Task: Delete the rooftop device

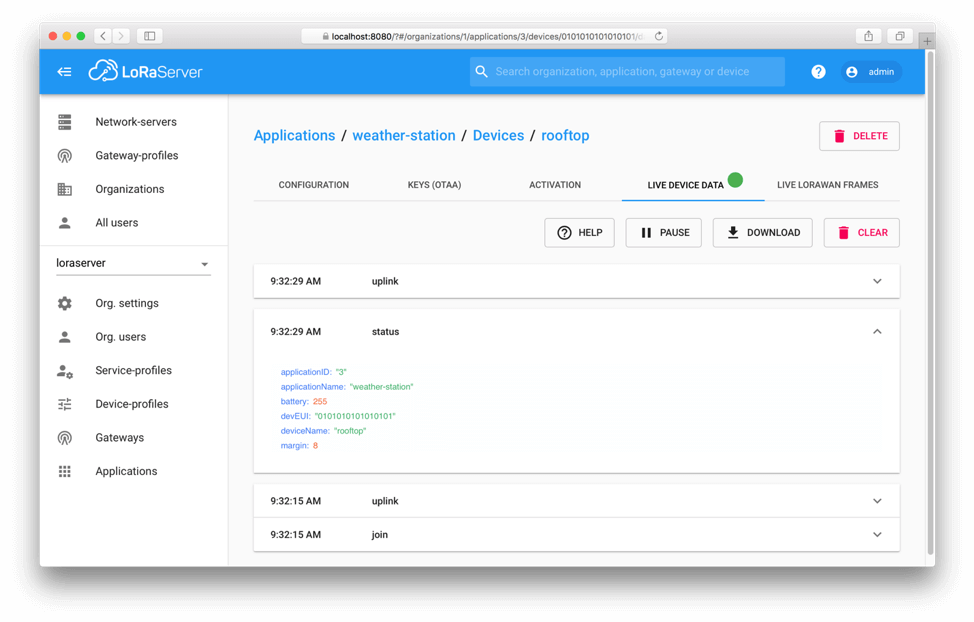Action: click(x=859, y=136)
